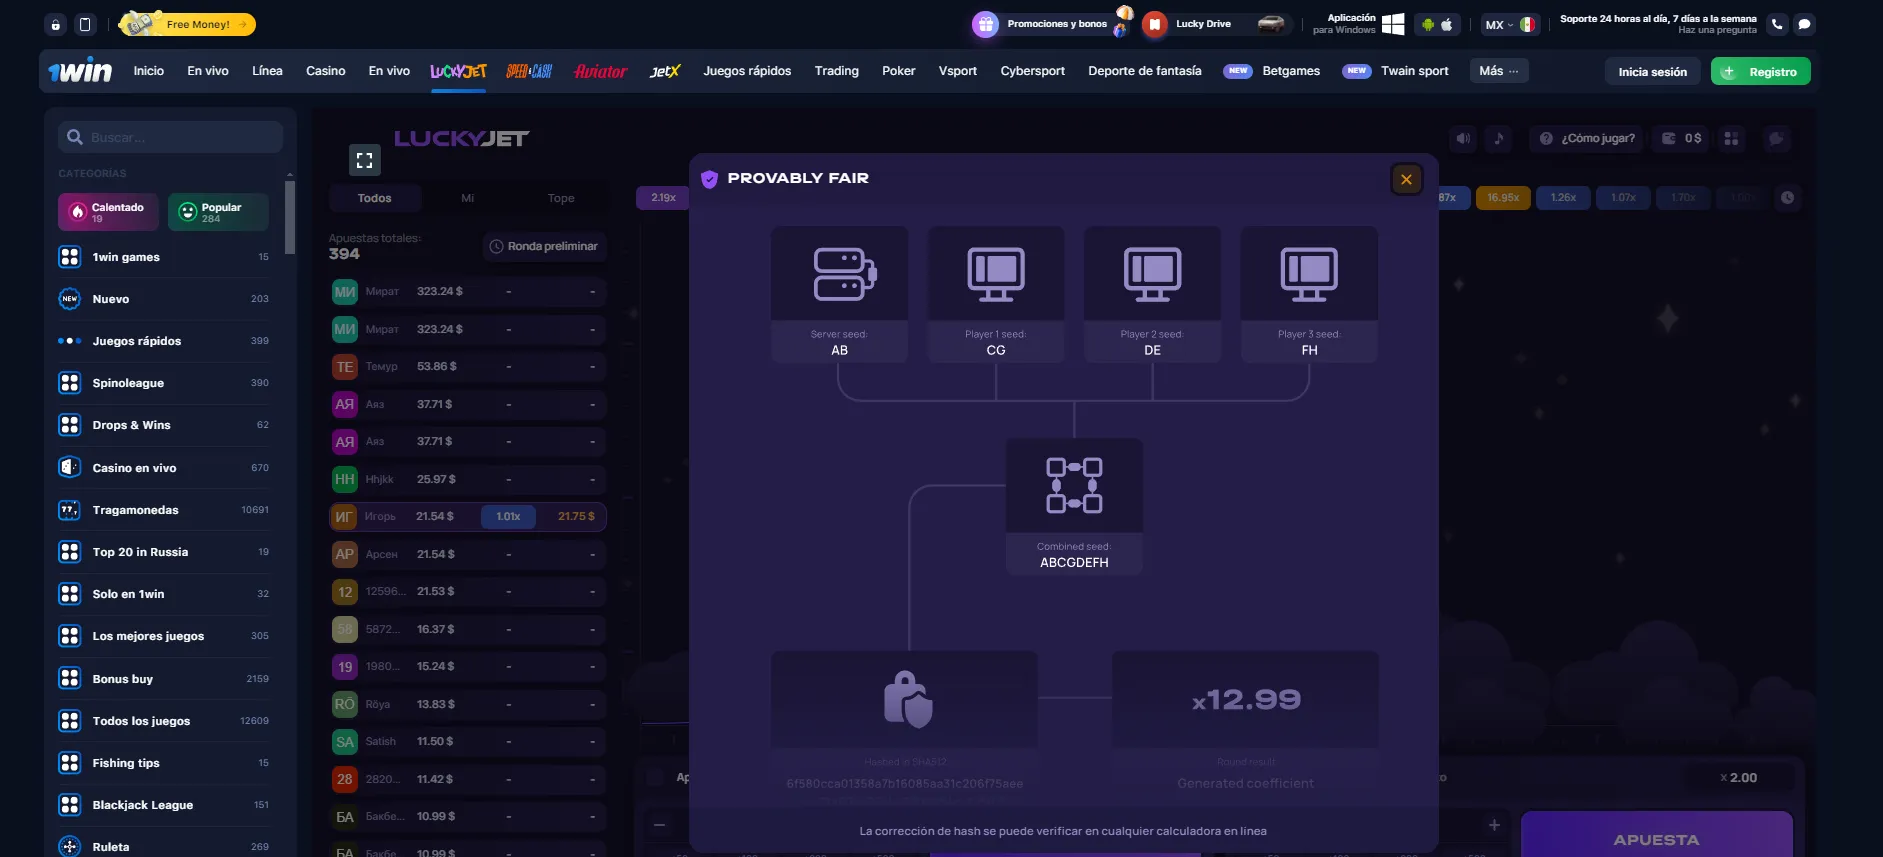Switch to Mi bets tab

[x=467, y=198]
